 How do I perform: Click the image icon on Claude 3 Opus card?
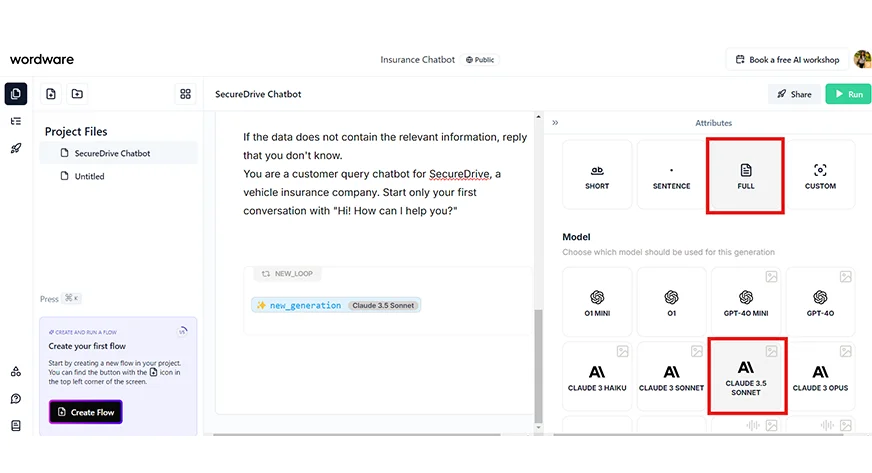pos(845,351)
